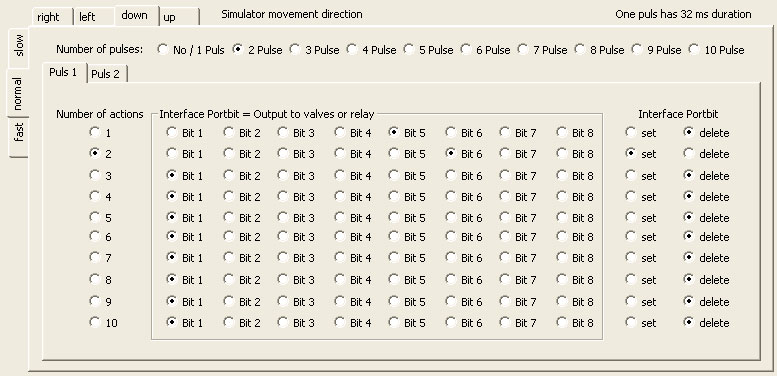
Task: Pick 10 under Number of actions
Action: (x=94, y=322)
